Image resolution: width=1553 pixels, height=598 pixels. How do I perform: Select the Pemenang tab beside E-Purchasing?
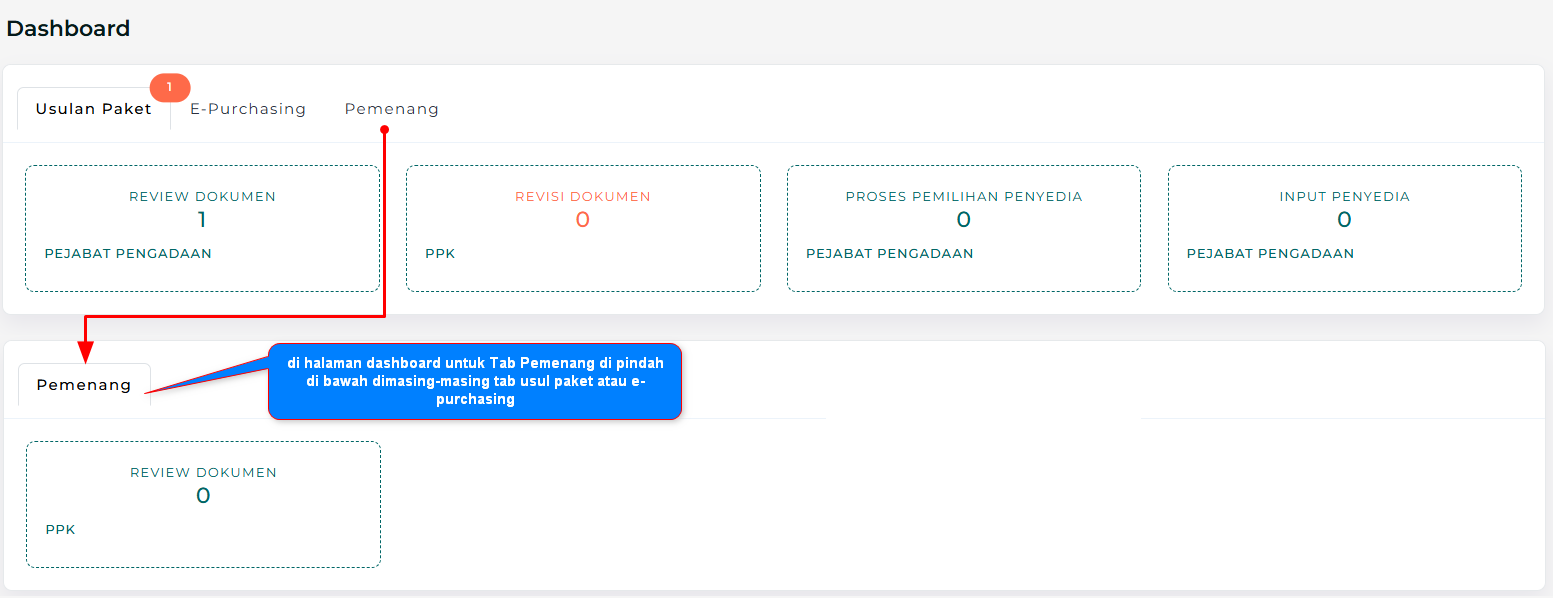click(391, 109)
